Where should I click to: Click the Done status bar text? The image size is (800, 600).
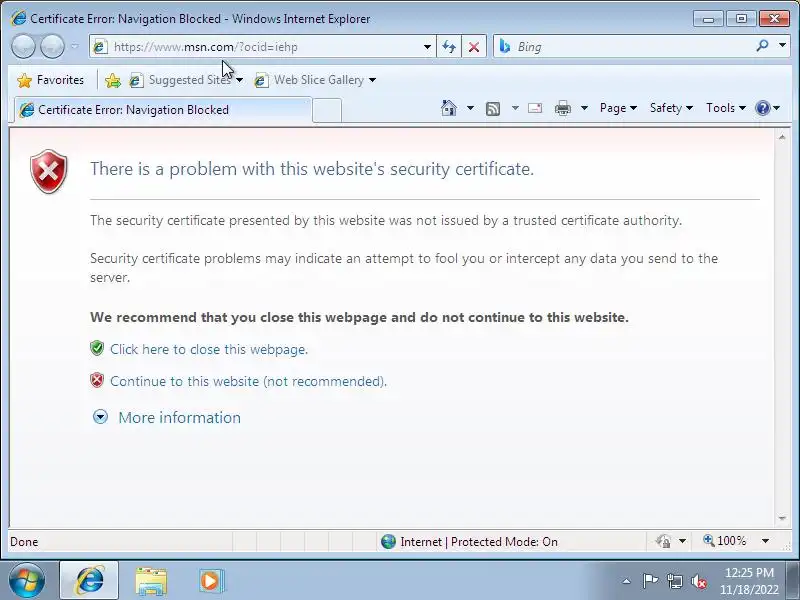[24, 542]
